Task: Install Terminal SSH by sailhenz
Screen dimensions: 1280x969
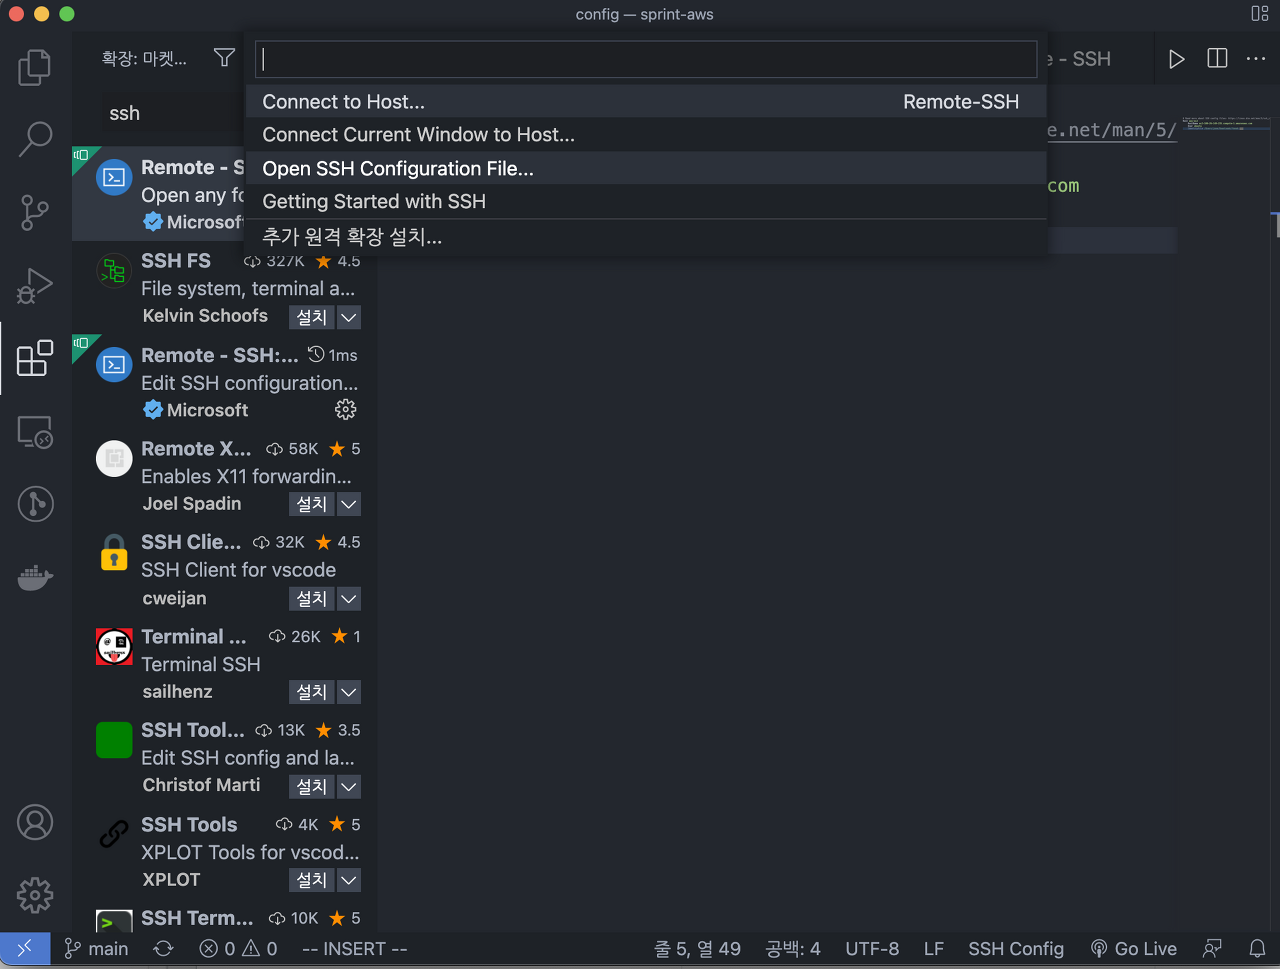Action: 312,692
